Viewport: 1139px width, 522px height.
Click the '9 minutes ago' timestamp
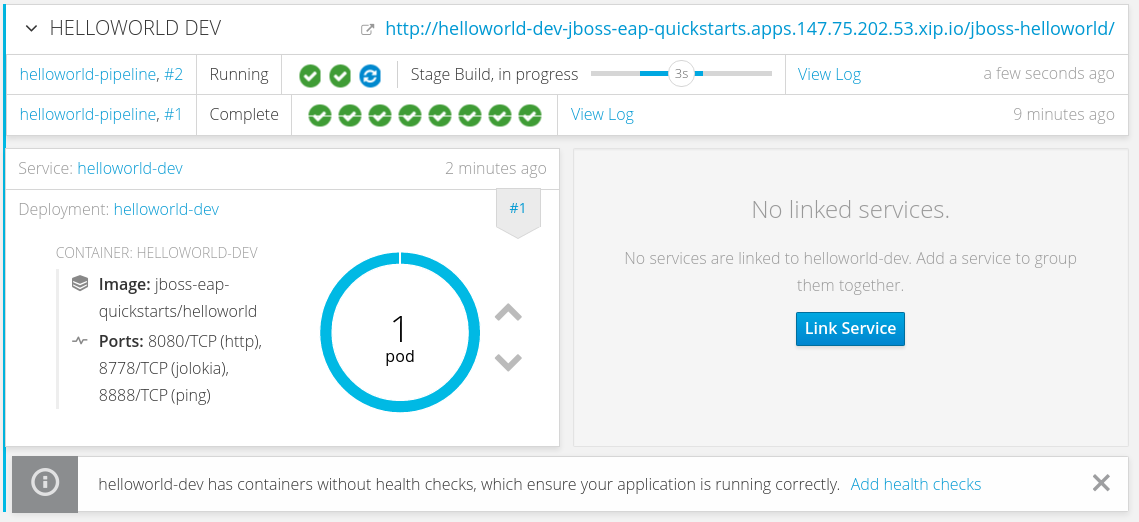1063,115
